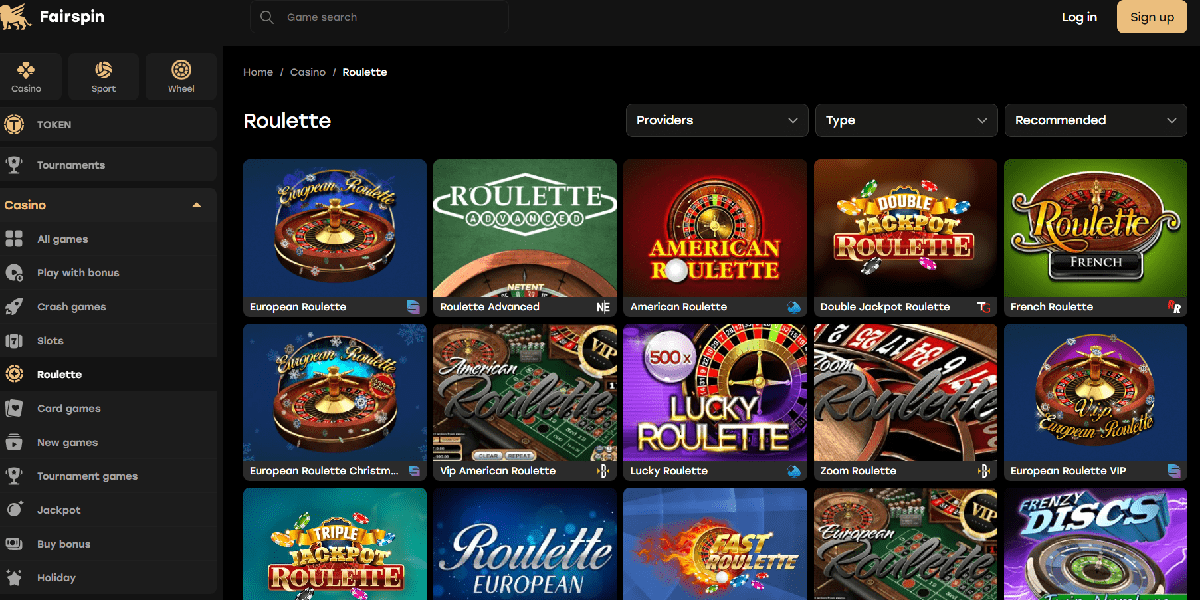Click the Card games icon
The height and width of the screenshot is (600, 1200).
pyautogui.click(x=15, y=408)
